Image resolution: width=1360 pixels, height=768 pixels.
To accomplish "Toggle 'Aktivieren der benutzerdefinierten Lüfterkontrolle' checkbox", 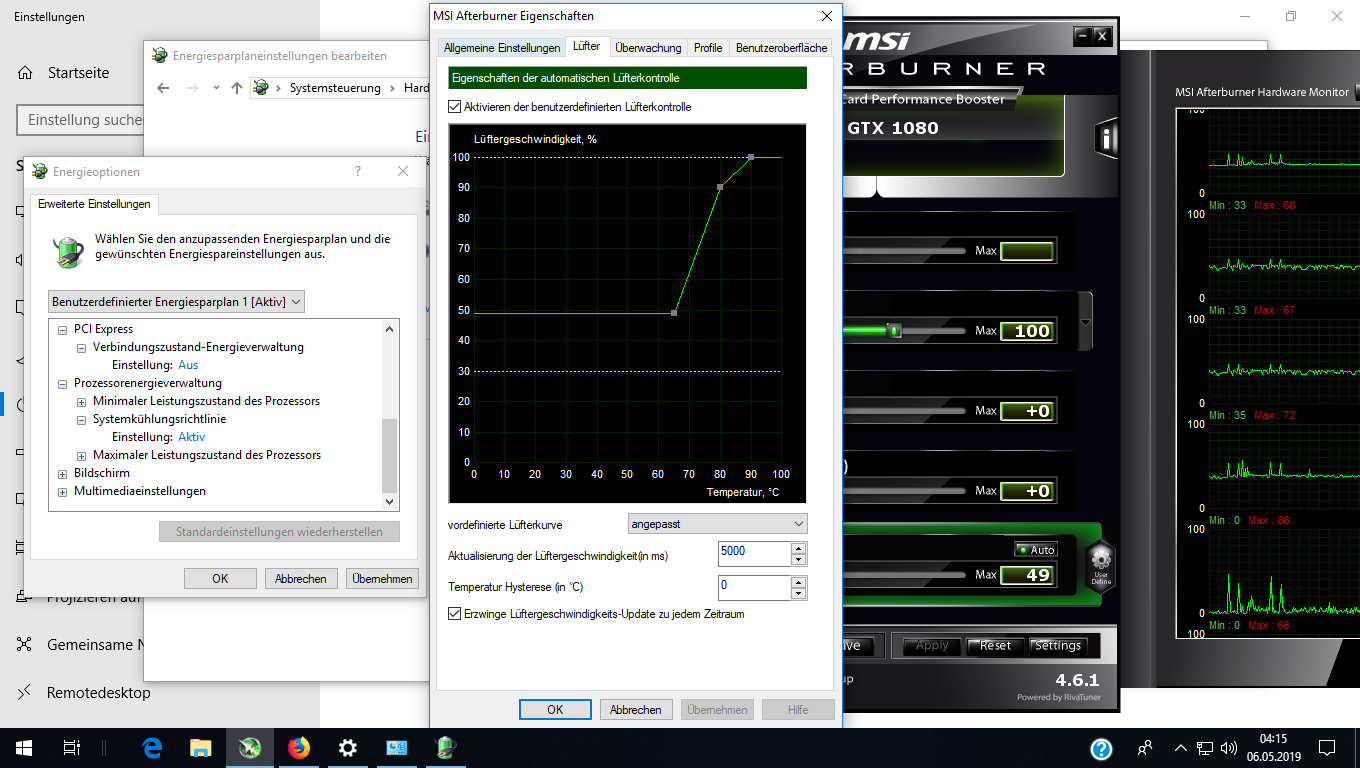I will pyautogui.click(x=455, y=107).
